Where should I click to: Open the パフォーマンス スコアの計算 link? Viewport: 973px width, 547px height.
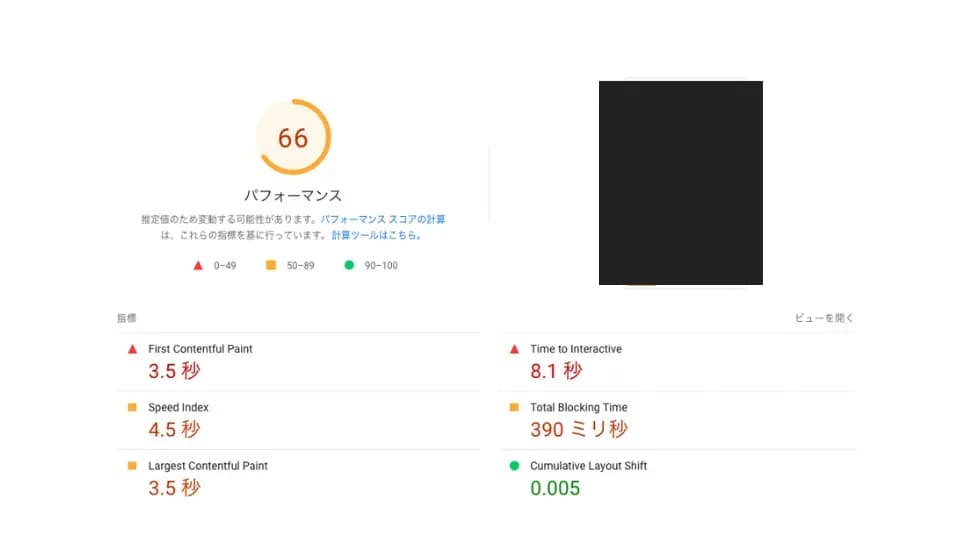coord(383,219)
